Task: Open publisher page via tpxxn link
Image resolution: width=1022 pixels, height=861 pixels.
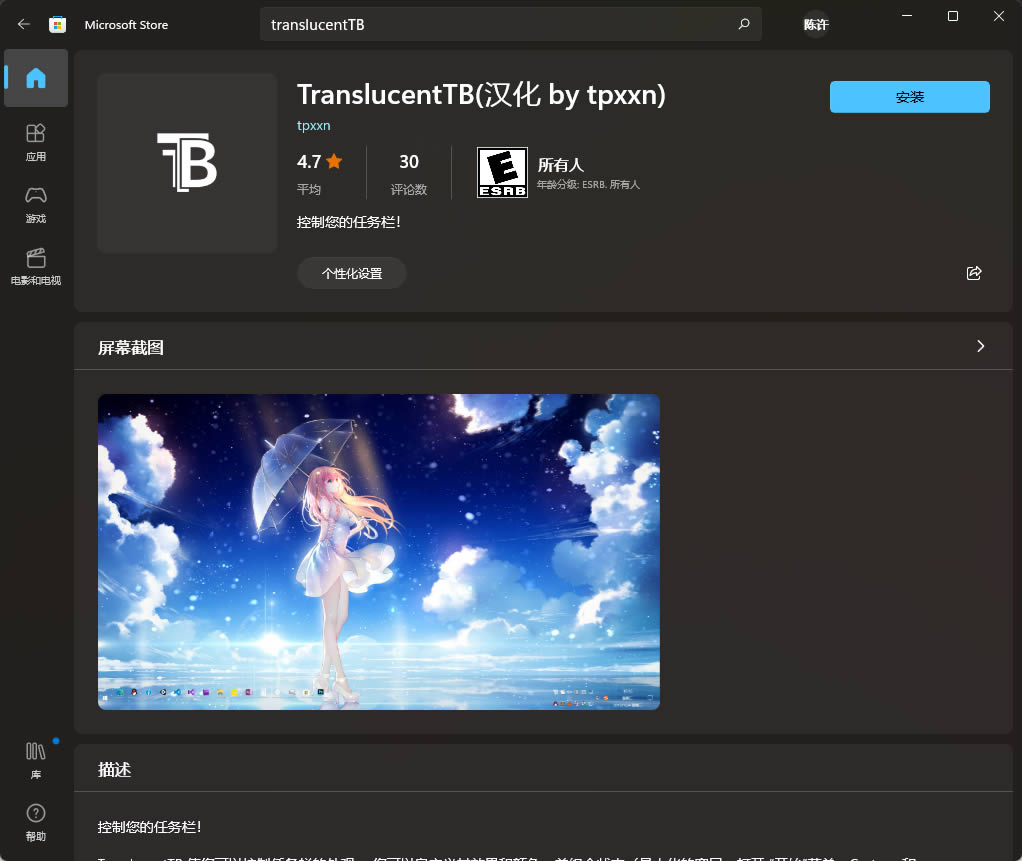Action: click(x=313, y=125)
